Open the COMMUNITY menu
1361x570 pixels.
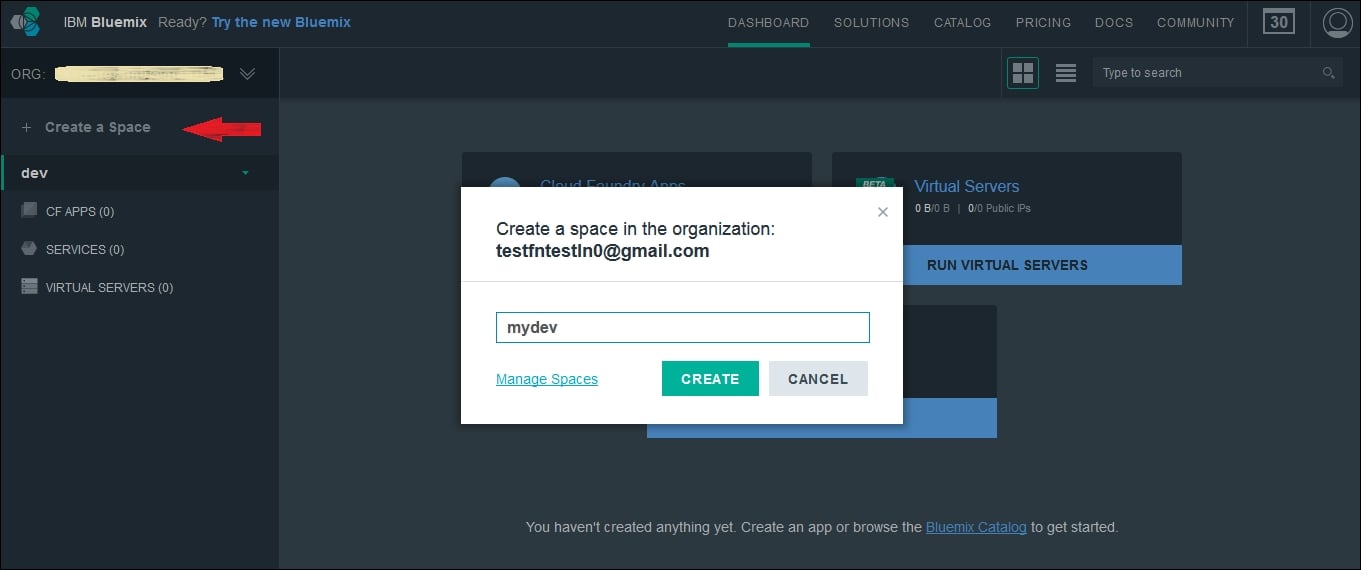point(1194,22)
